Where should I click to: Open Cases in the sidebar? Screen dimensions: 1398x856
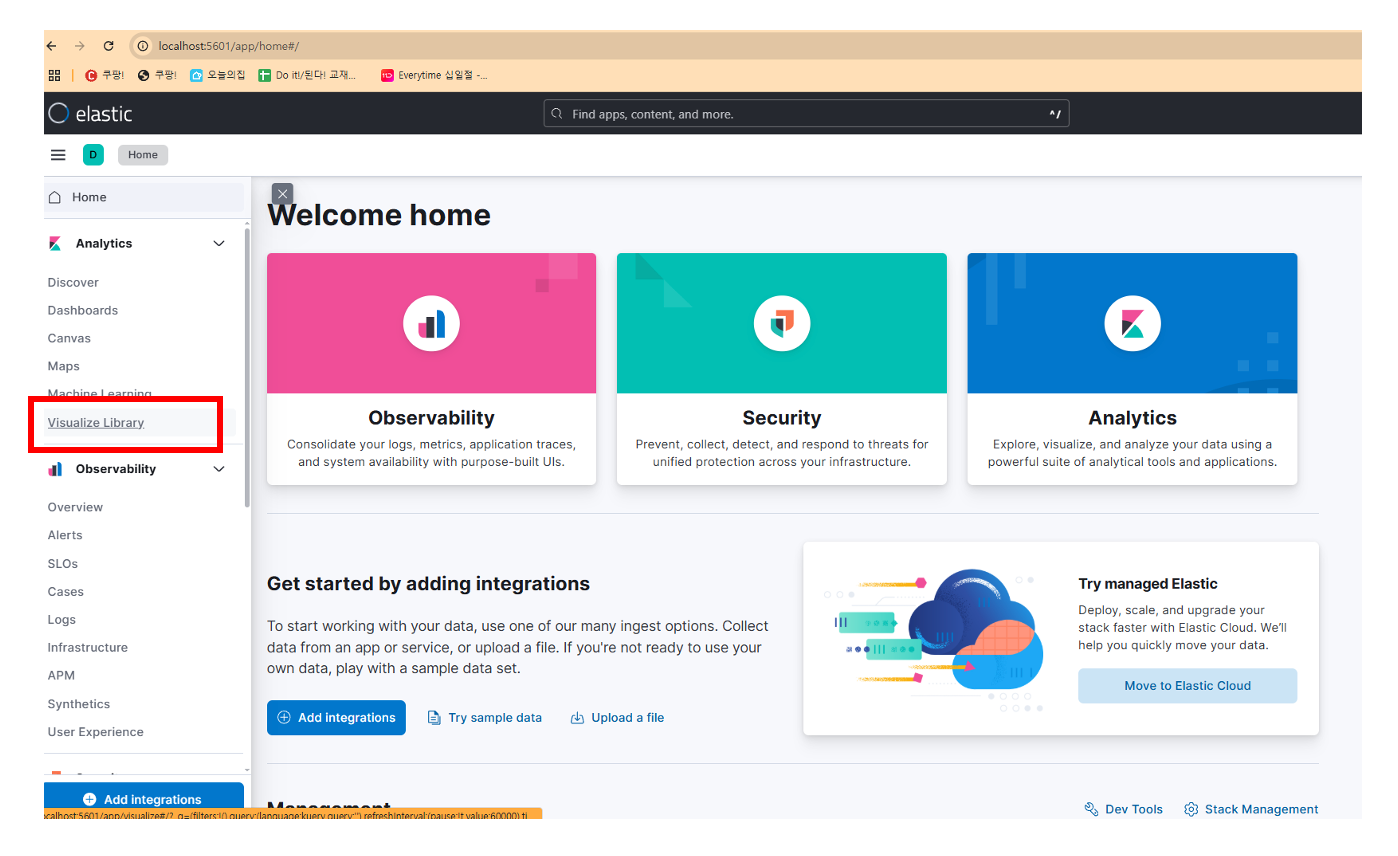(66, 591)
